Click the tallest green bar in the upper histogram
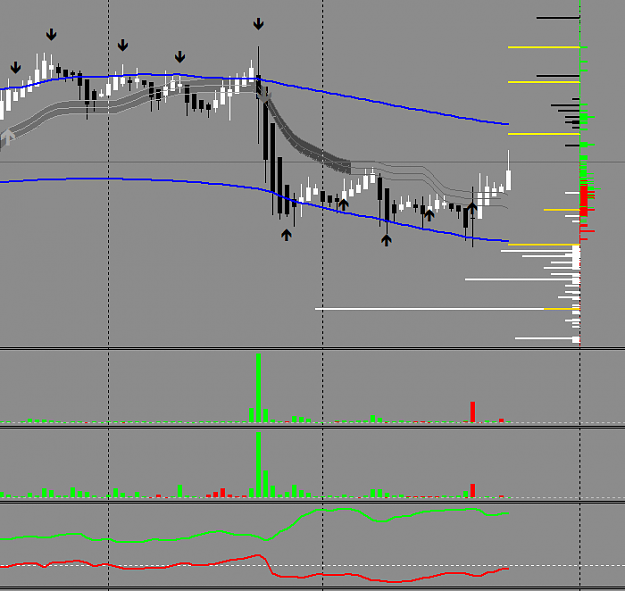 (258, 388)
